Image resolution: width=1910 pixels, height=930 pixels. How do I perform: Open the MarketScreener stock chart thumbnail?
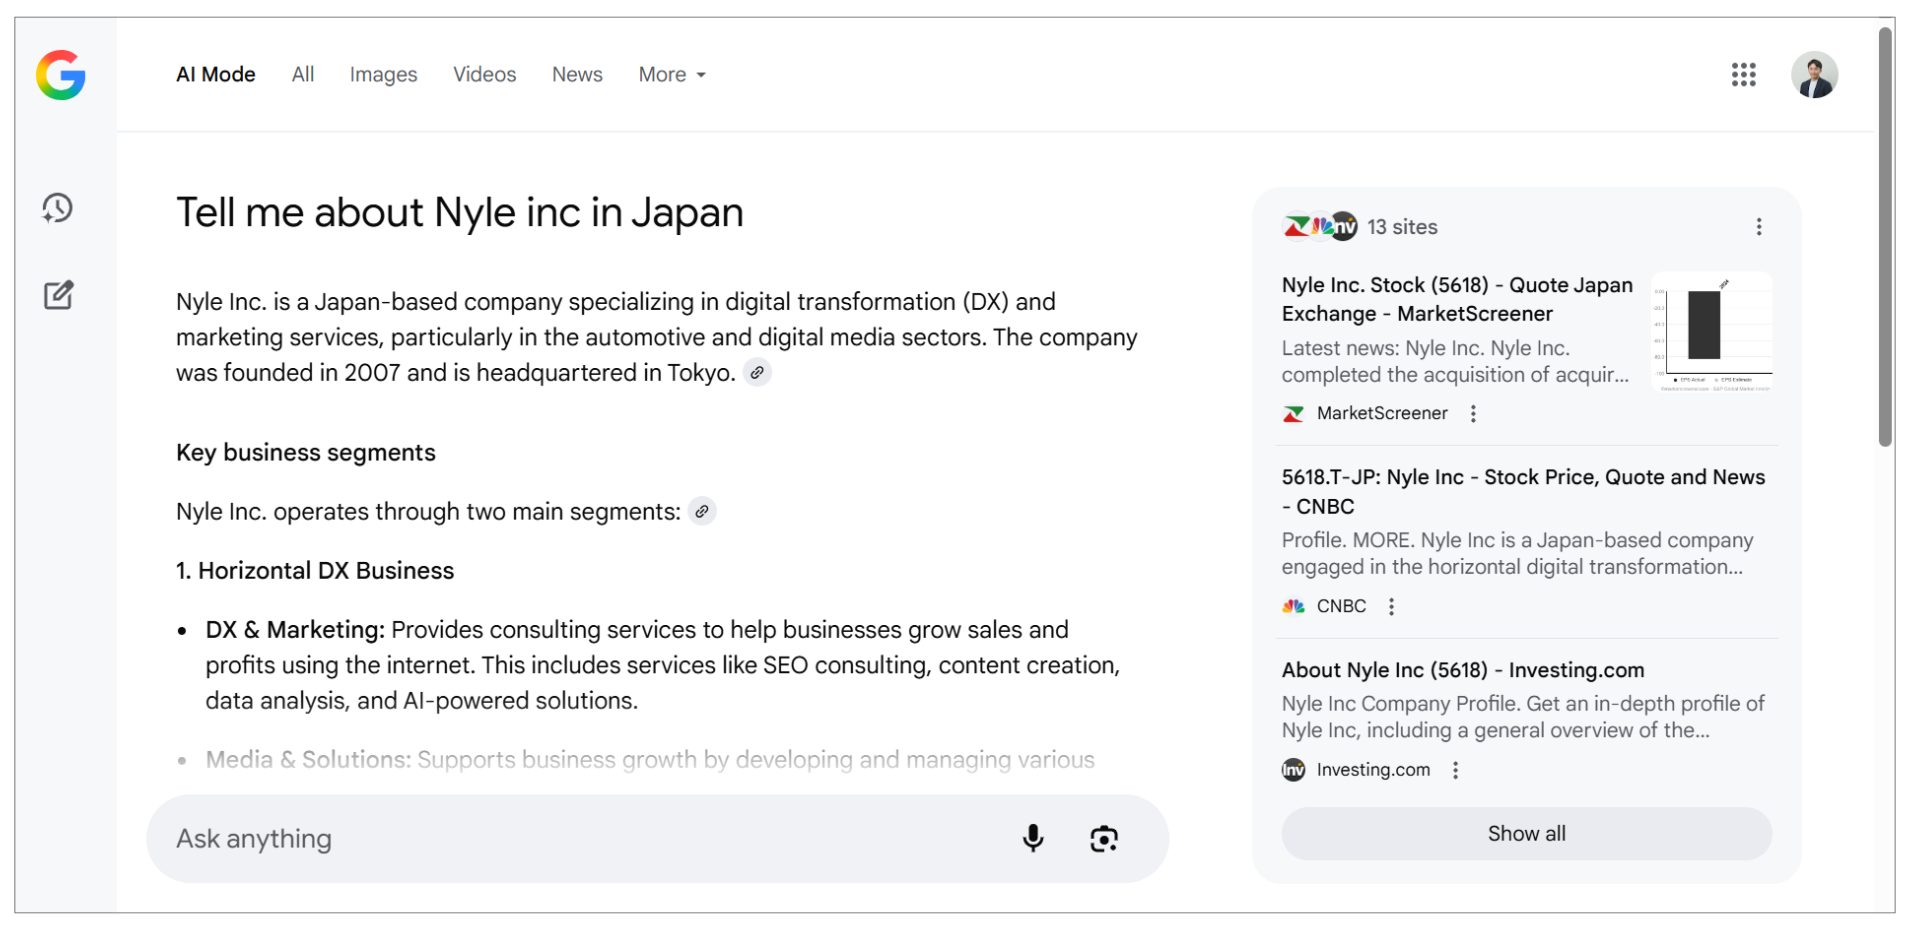pos(1711,332)
